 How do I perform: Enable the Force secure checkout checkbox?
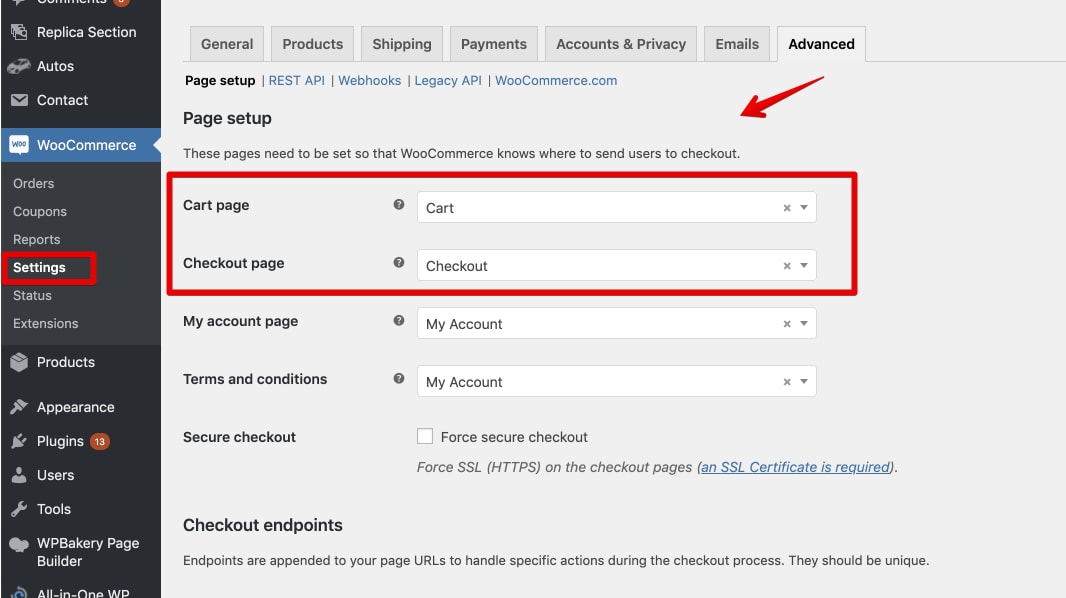[x=425, y=436]
